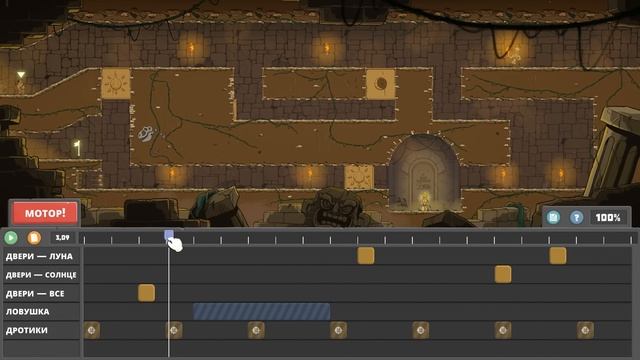
Task: Select the second ДРОТИКИ dart marker at playhead
Action: (x=174, y=330)
